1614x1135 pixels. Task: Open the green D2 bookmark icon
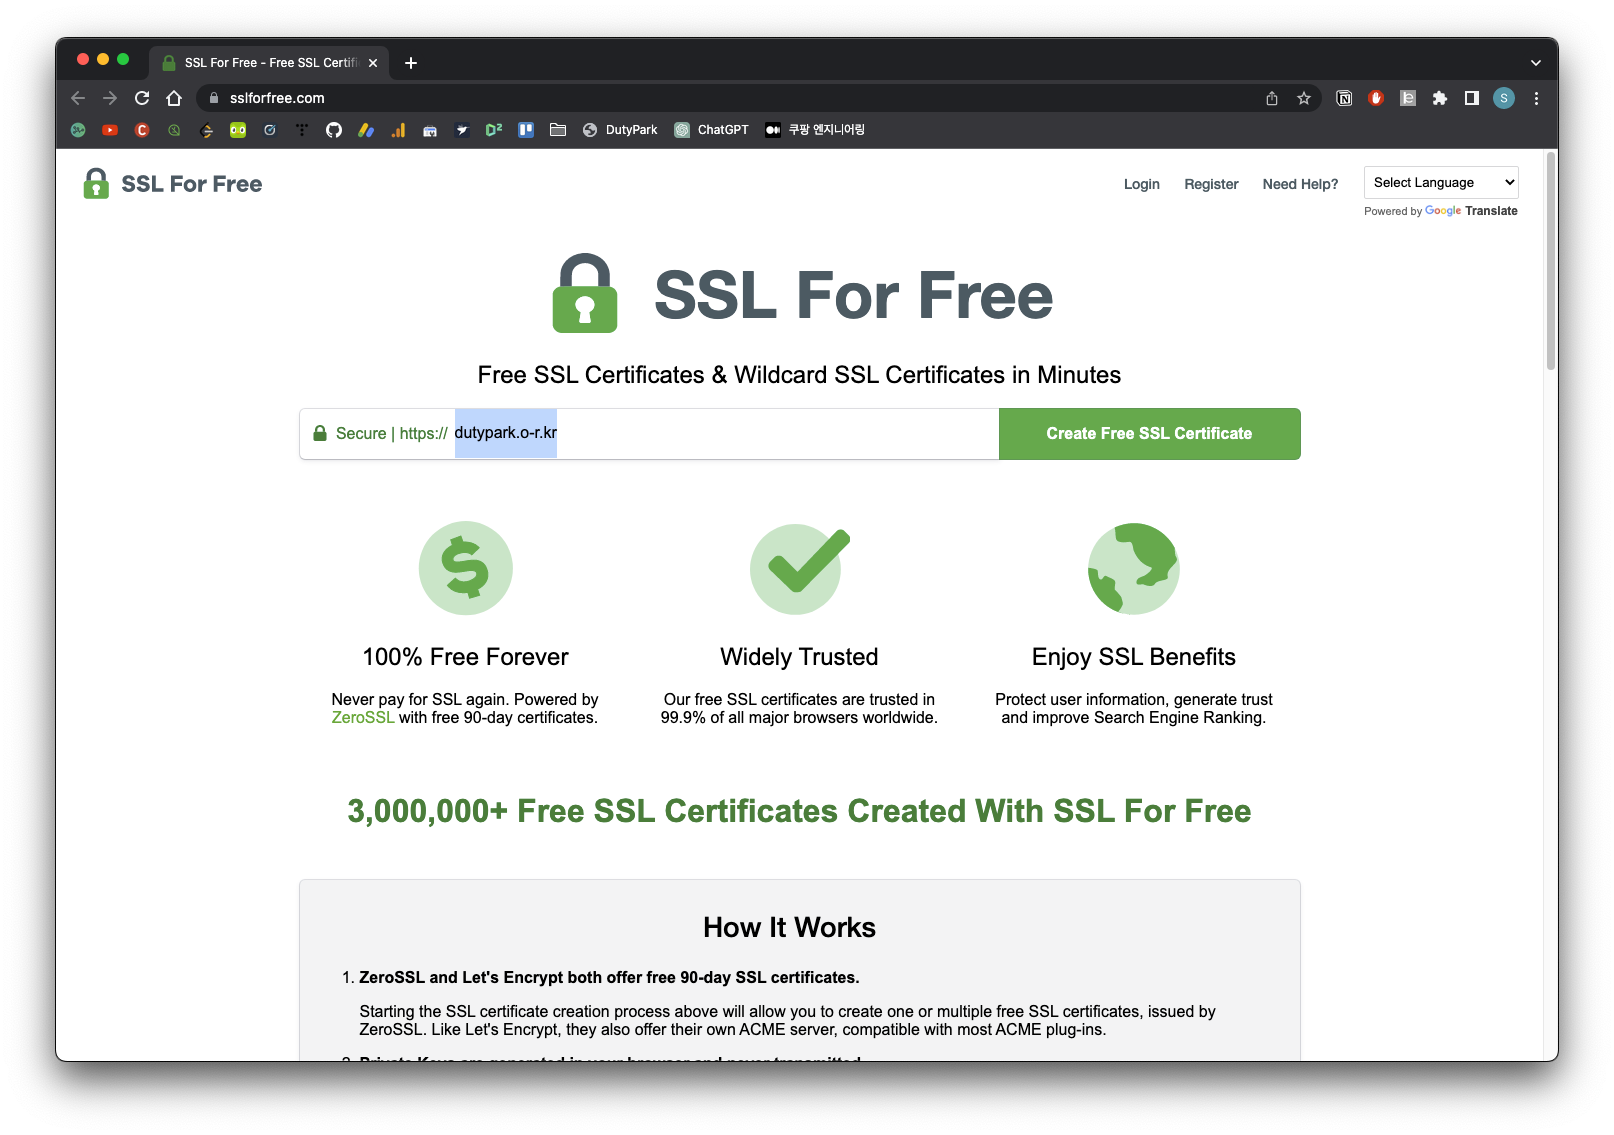(x=494, y=130)
